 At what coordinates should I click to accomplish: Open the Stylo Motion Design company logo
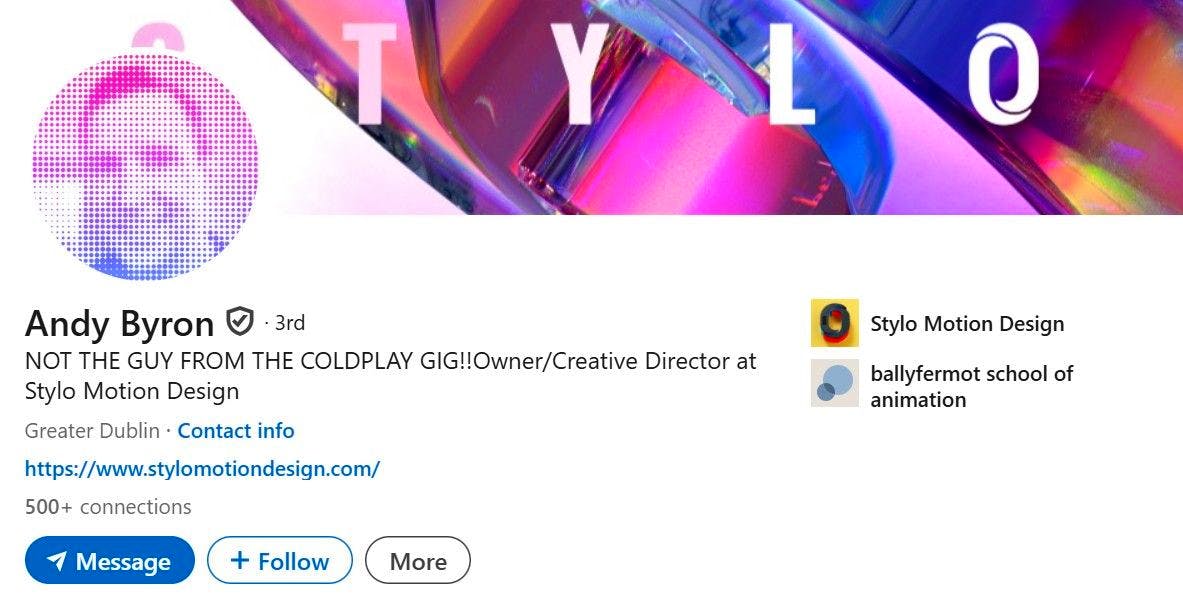point(834,323)
